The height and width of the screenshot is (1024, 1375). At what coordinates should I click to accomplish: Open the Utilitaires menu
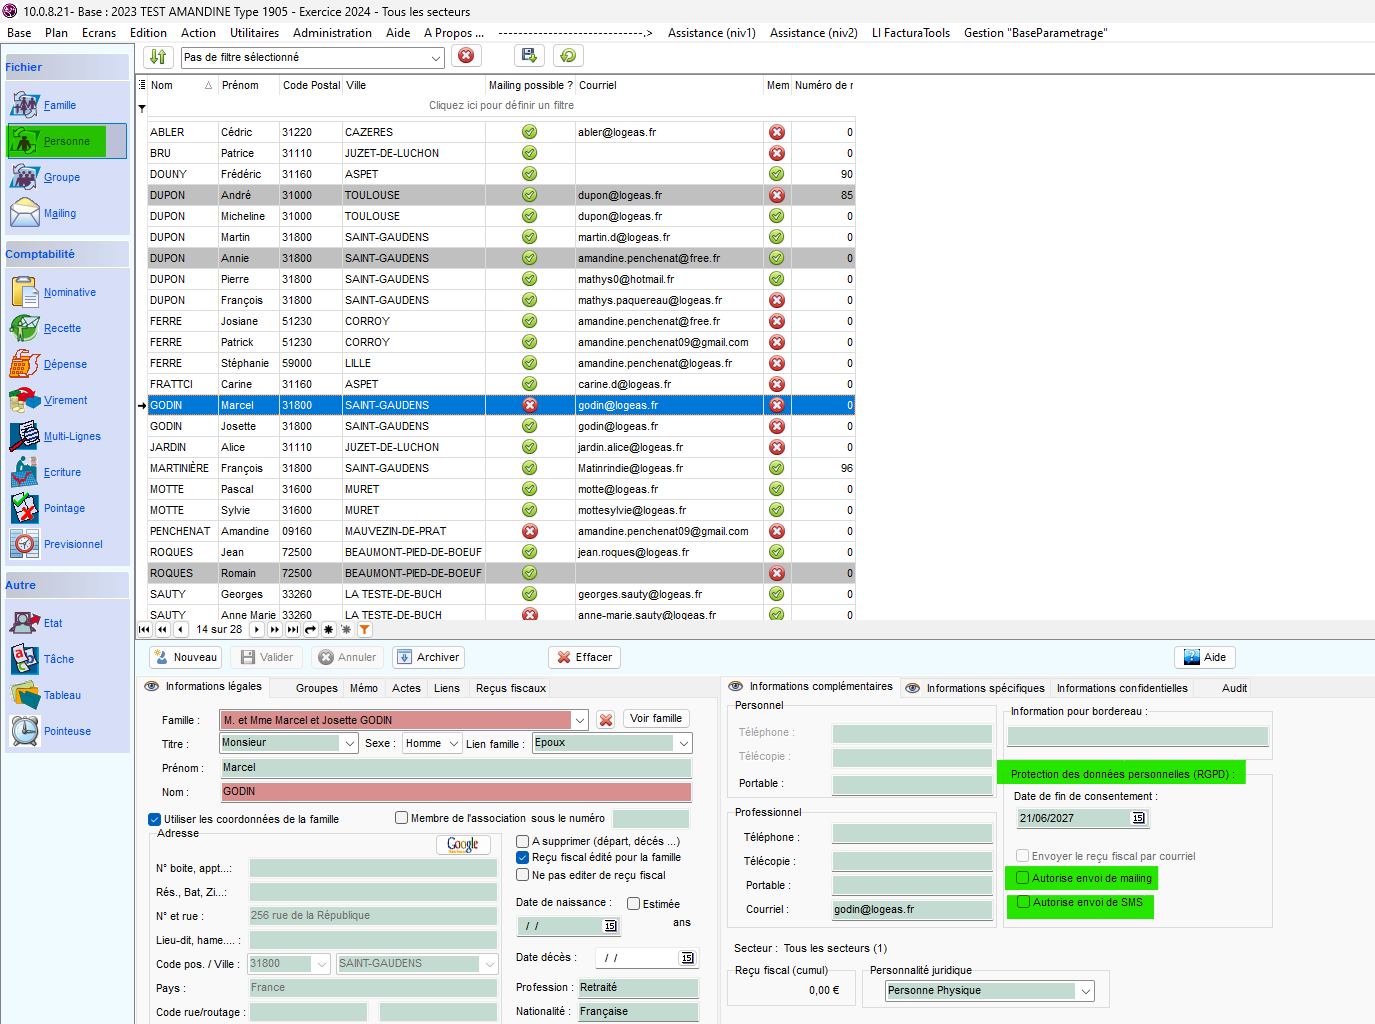click(x=254, y=33)
